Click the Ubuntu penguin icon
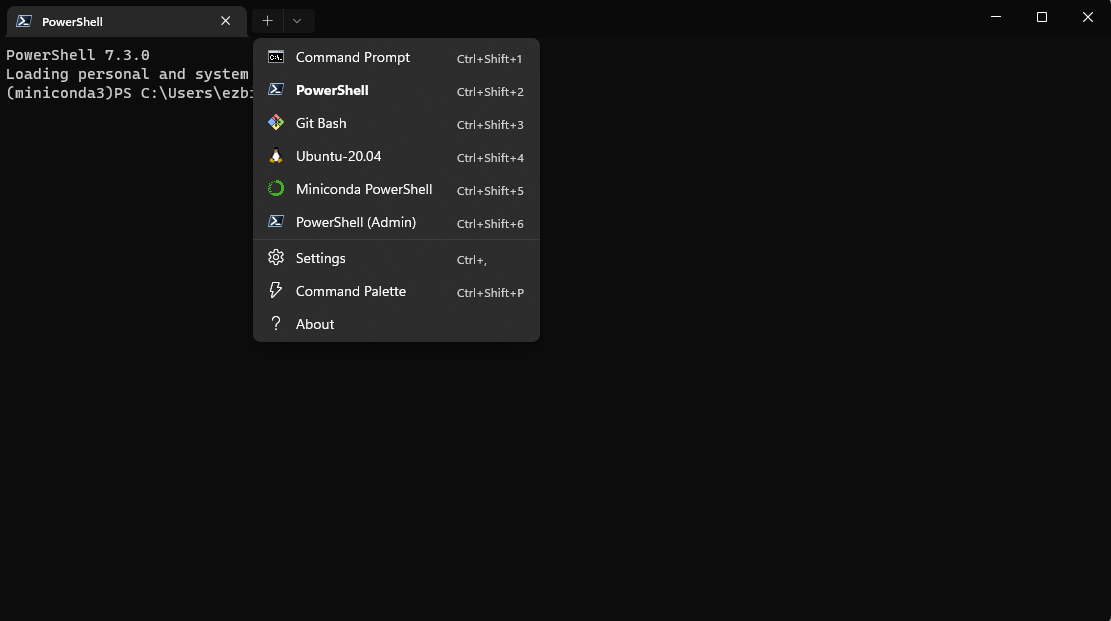The height and width of the screenshot is (621, 1111). point(275,155)
